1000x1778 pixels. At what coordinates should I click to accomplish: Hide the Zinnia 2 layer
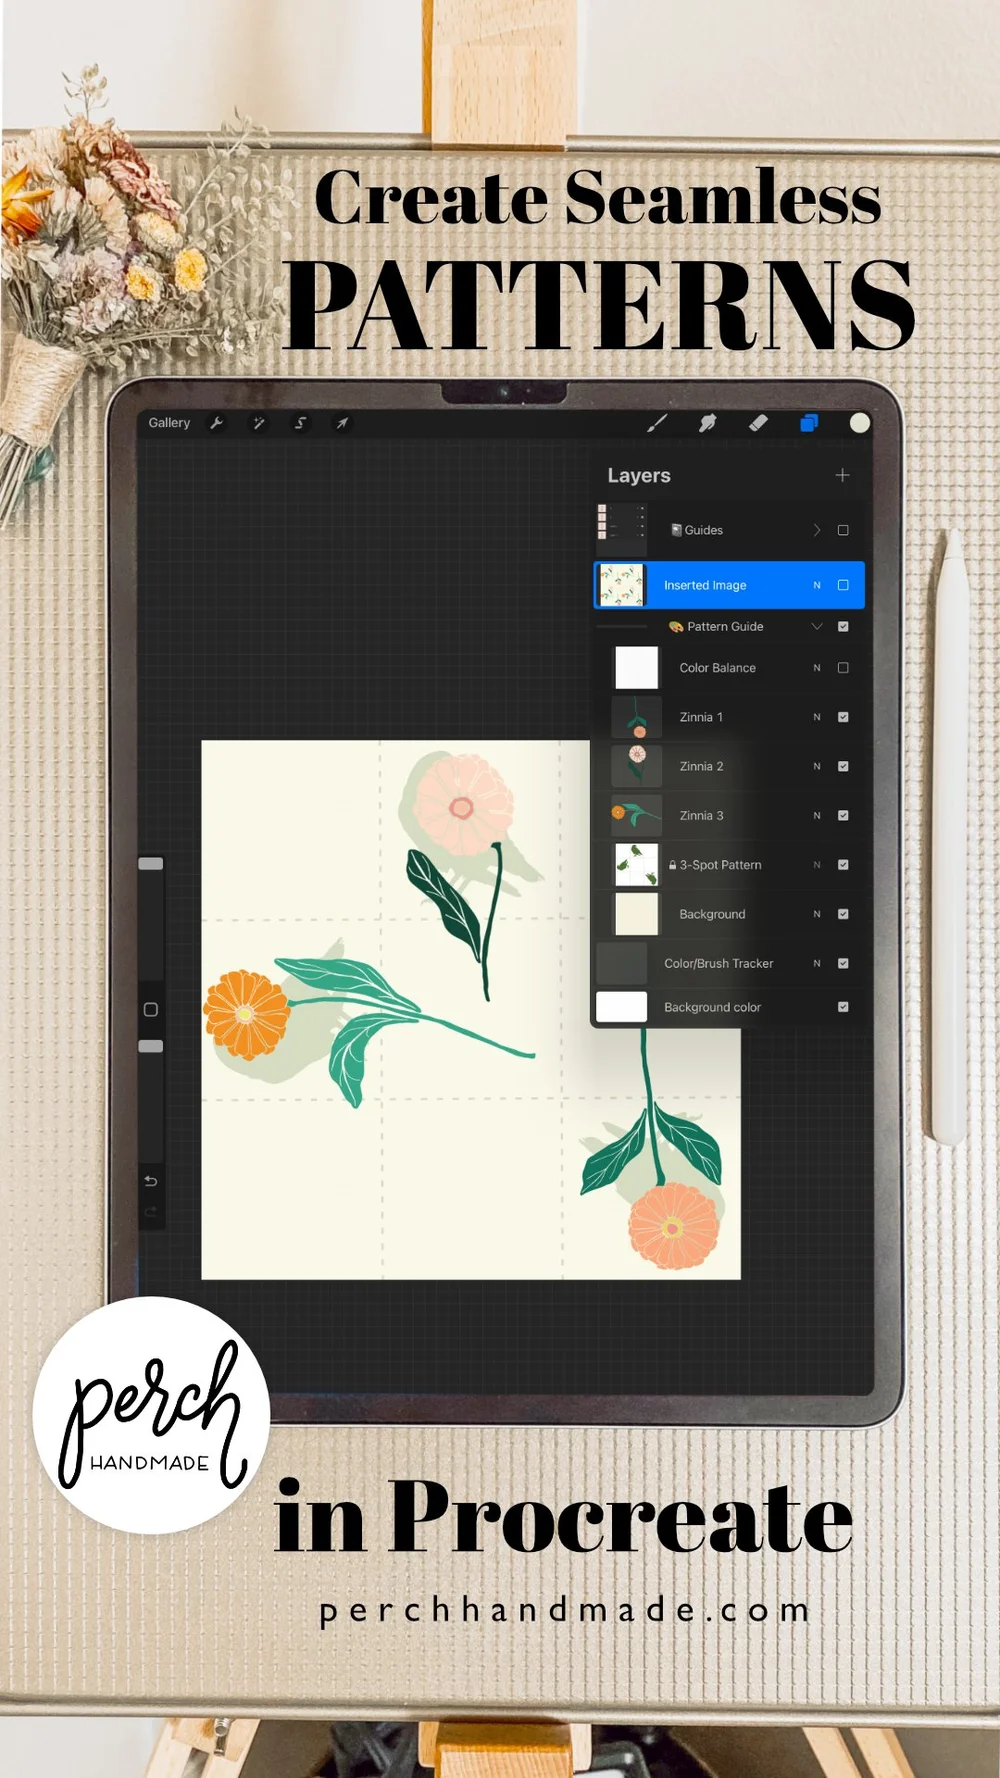(x=843, y=766)
